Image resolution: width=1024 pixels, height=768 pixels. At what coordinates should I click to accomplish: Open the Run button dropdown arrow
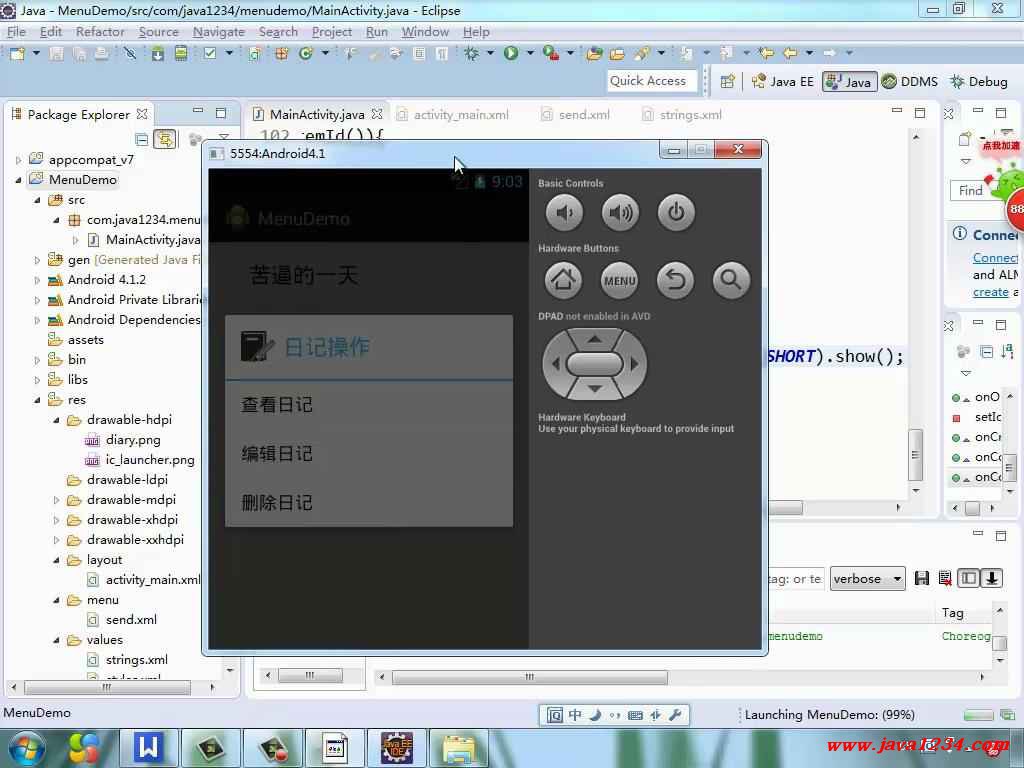530,53
